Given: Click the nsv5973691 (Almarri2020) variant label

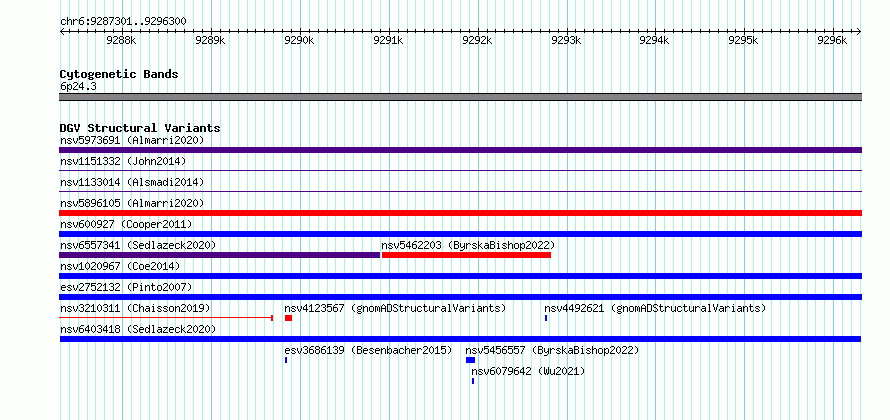Looking at the screenshot, I should coord(132,140).
